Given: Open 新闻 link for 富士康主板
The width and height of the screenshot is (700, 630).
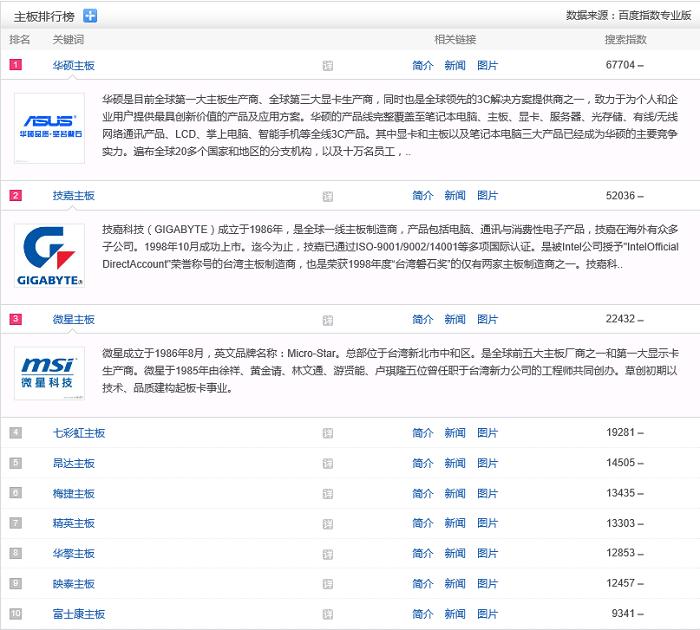Looking at the screenshot, I should click(x=455, y=614).
